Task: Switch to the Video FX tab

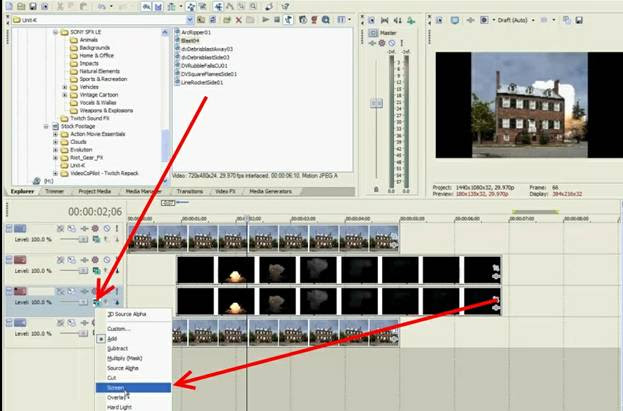Action: [225, 192]
